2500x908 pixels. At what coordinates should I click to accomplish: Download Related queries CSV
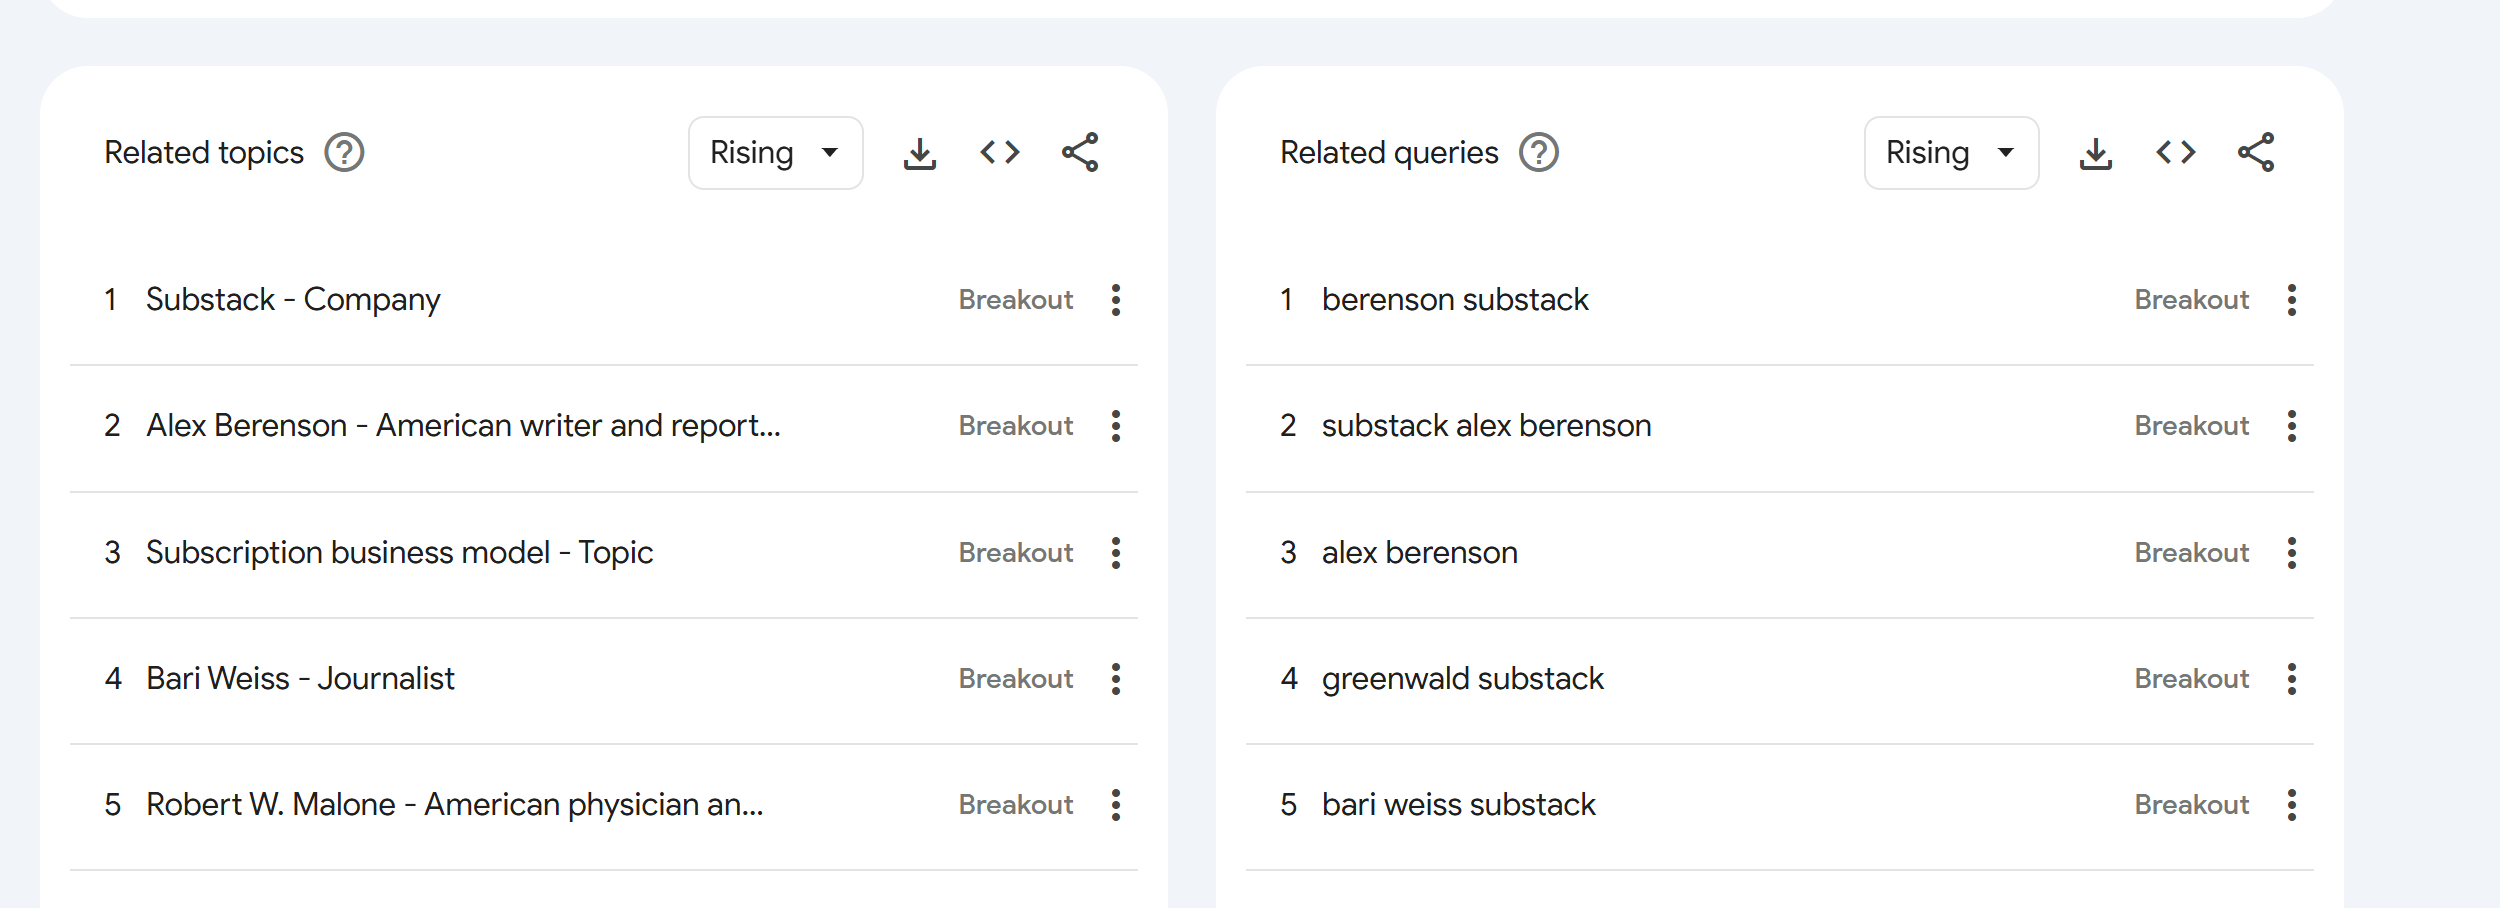[2096, 153]
